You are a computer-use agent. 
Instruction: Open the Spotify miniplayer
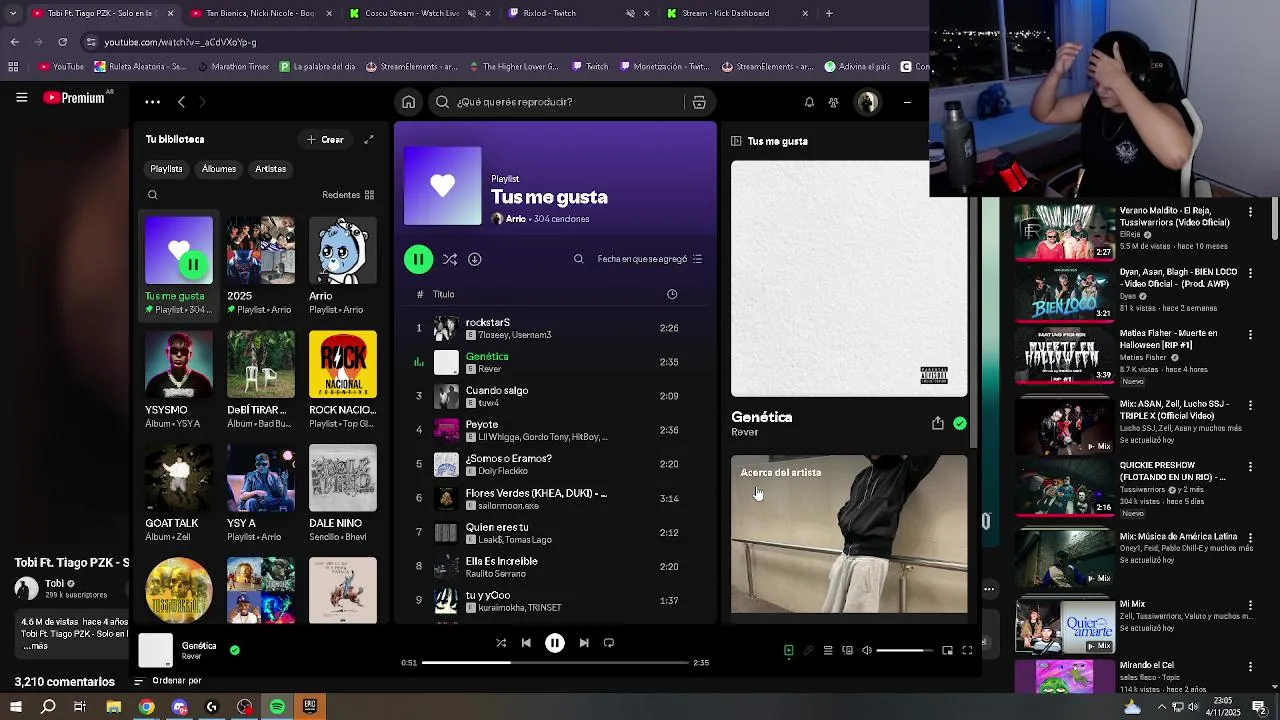coord(947,651)
